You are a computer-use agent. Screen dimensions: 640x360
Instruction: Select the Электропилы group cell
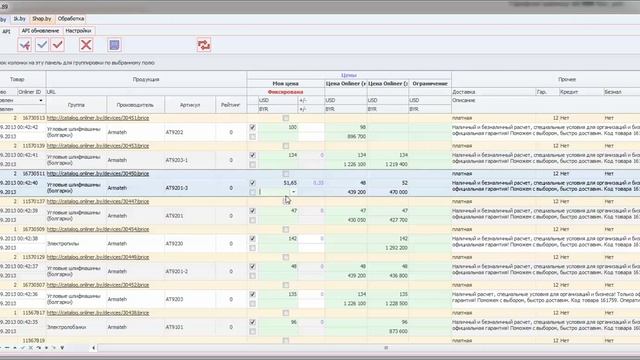point(76,244)
